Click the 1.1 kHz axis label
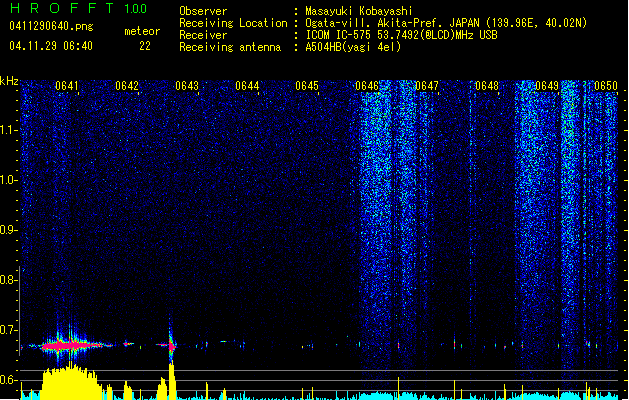629x400 pixels. 8,130
